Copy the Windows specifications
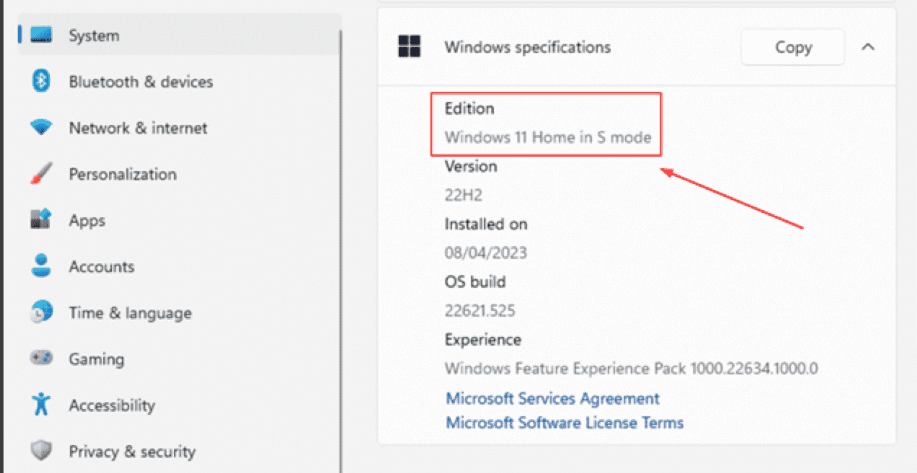This screenshot has height=473, width=917. (x=793, y=47)
